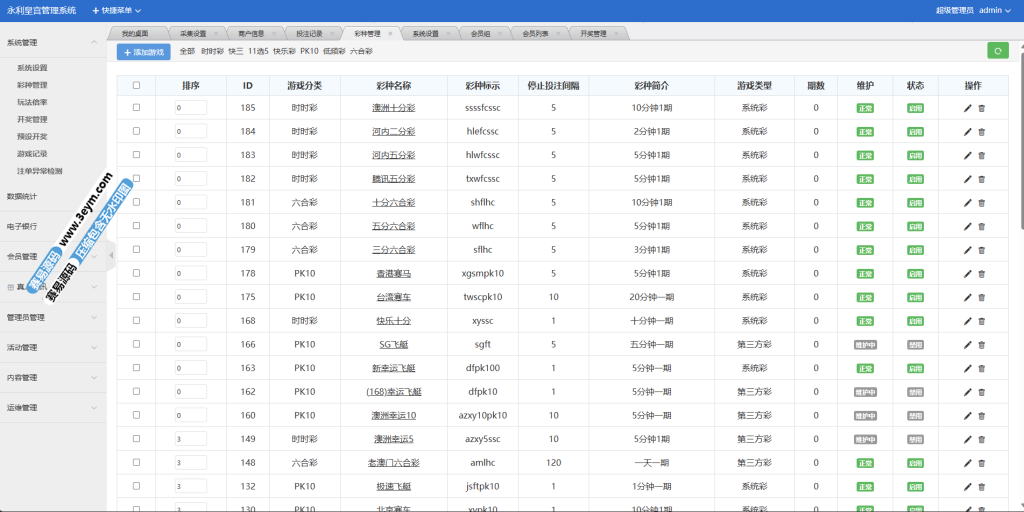Edit the 澳洲十分彩 row with pencil icon
The height and width of the screenshot is (512, 1024).
tap(967, 108)
